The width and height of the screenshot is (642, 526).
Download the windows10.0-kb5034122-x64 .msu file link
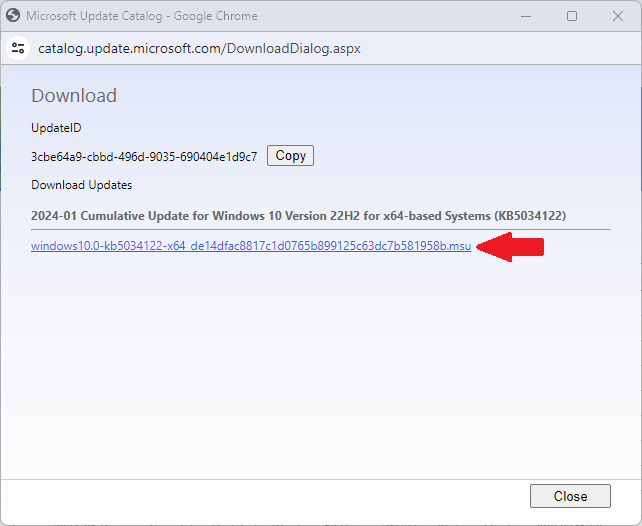coord(250,247)
